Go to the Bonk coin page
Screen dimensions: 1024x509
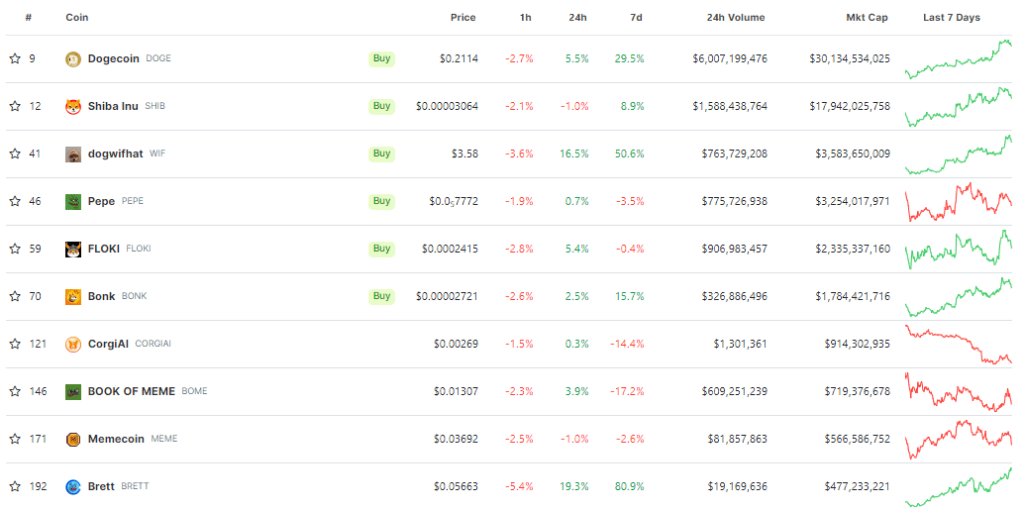101,296
